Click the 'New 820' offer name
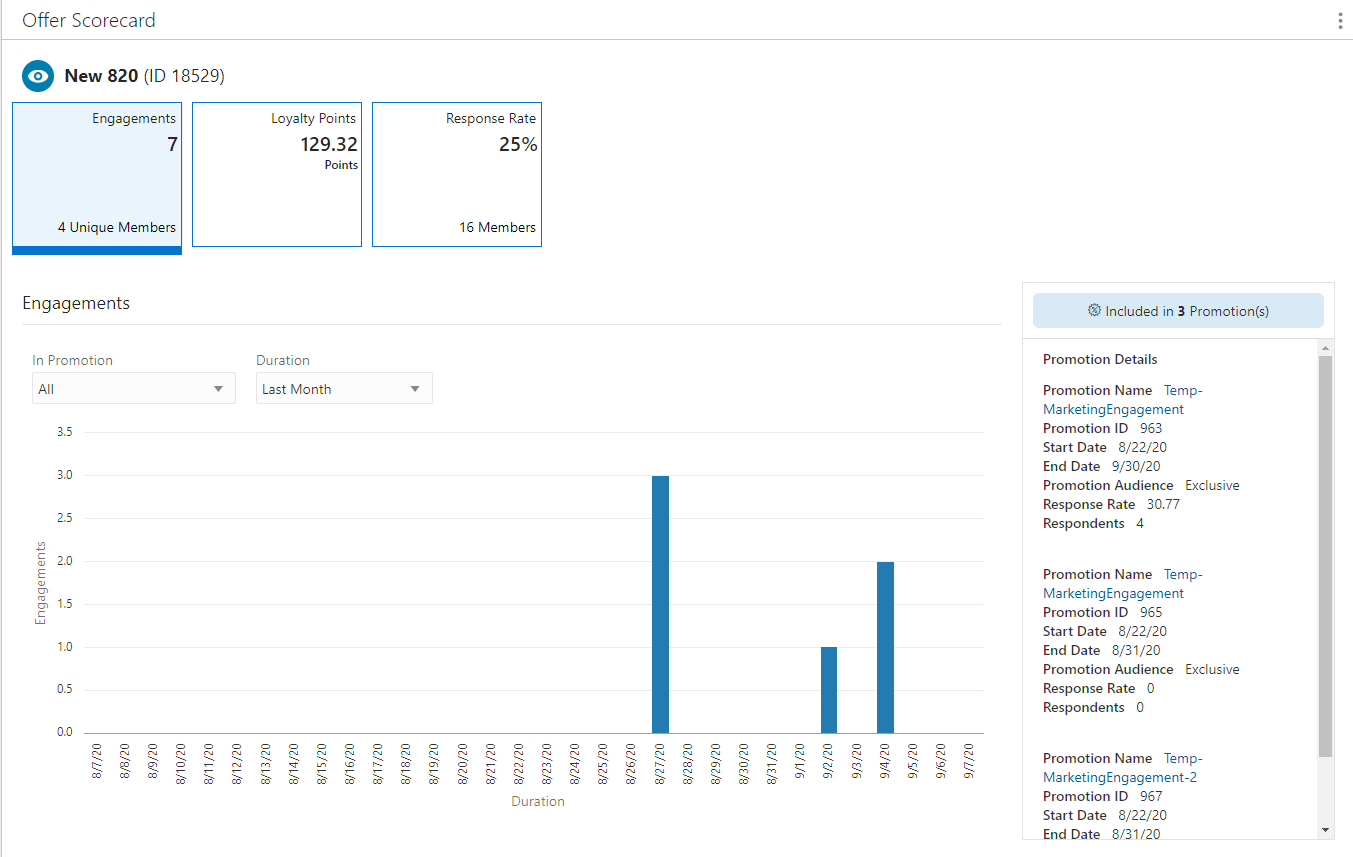Viewport: 1353px width, 857px height. (101, 76)
